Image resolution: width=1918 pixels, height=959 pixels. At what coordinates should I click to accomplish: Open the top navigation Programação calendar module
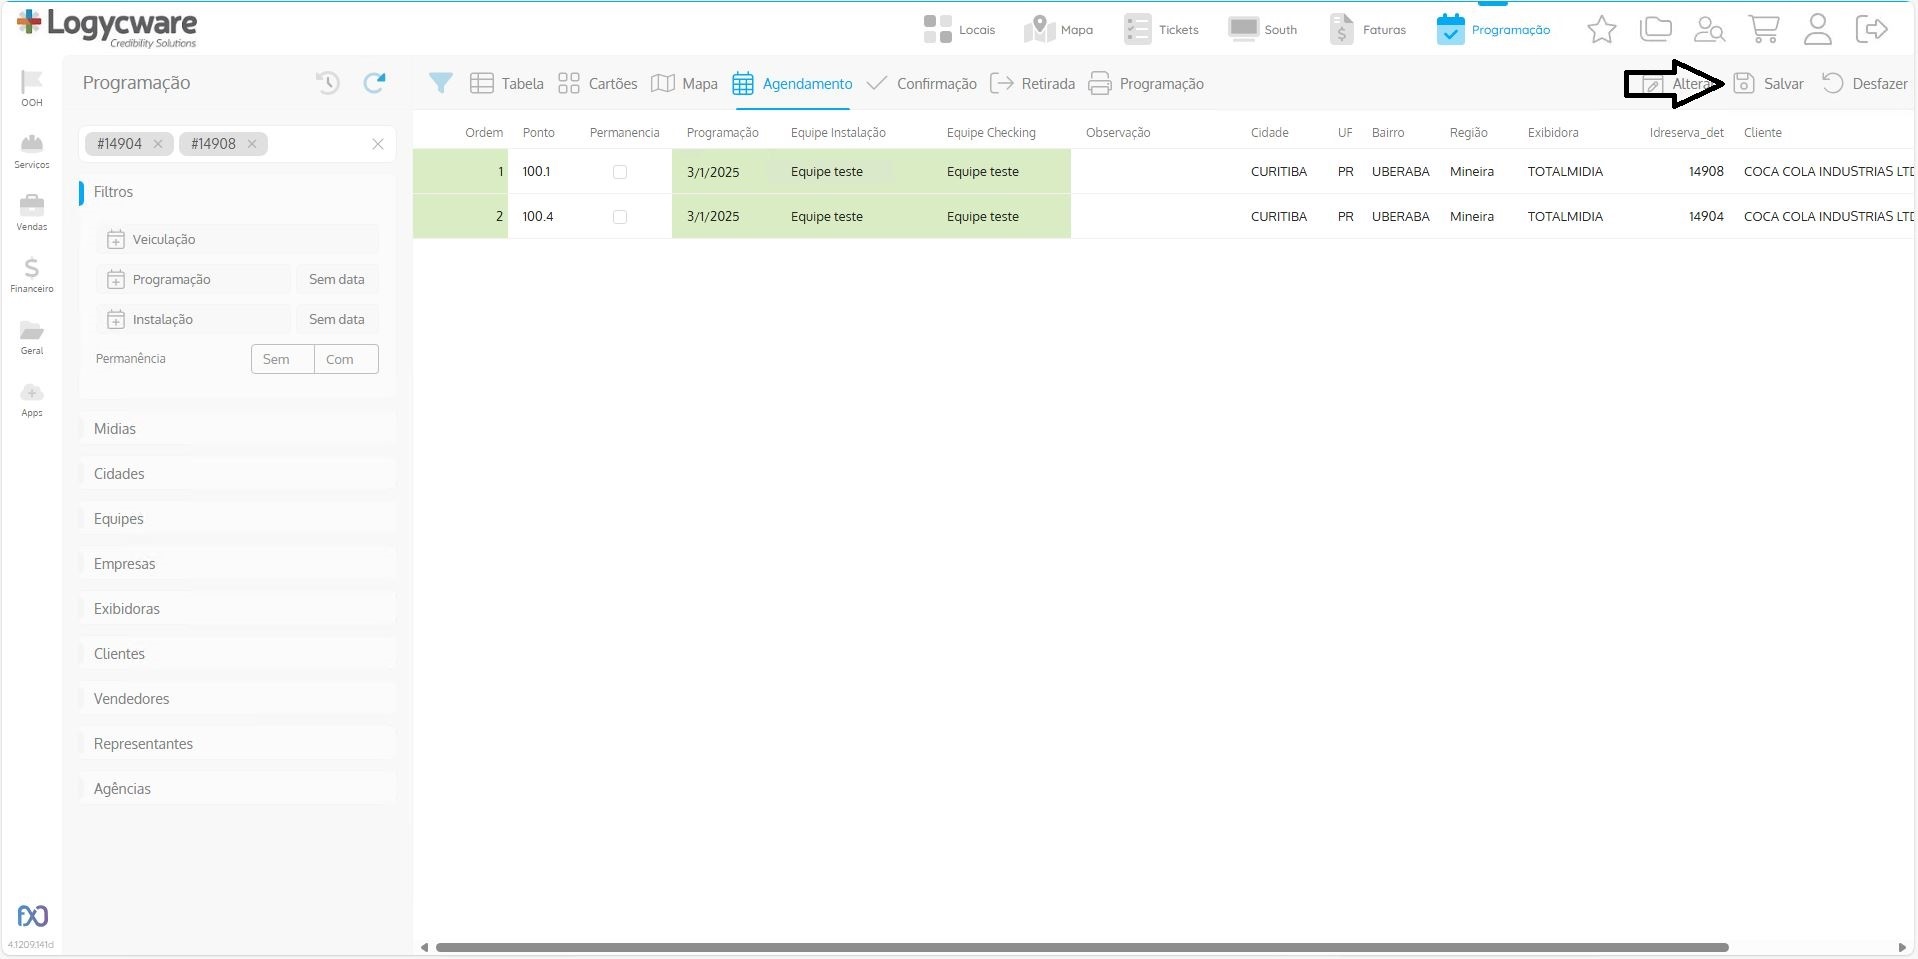tap(1493, 30)
